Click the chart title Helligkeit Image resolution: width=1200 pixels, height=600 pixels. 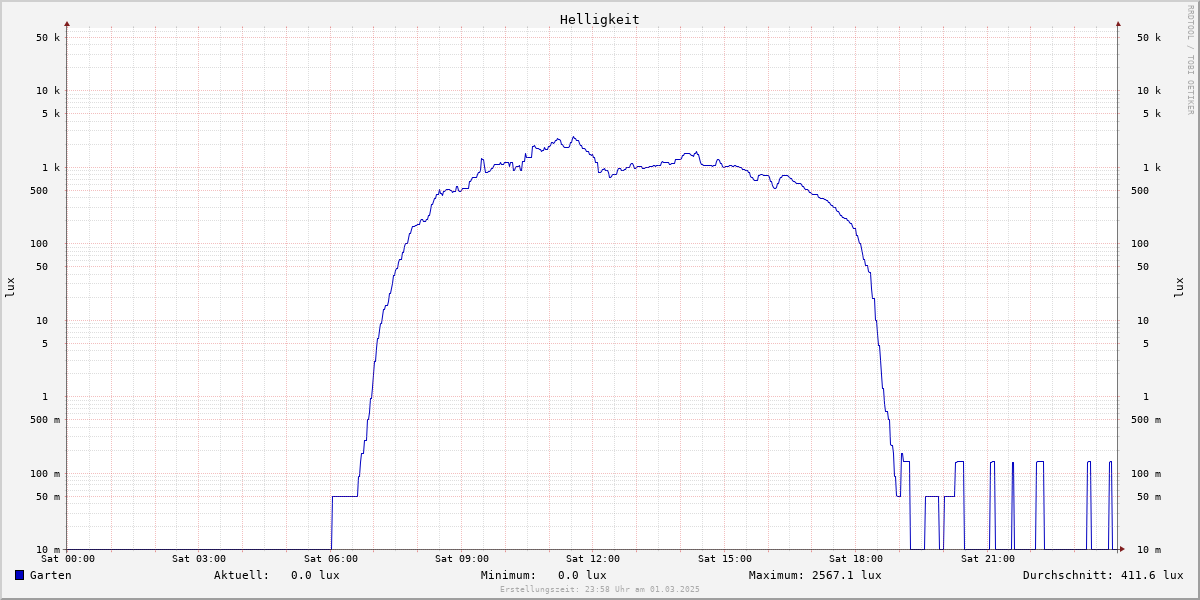pos(600,19)
